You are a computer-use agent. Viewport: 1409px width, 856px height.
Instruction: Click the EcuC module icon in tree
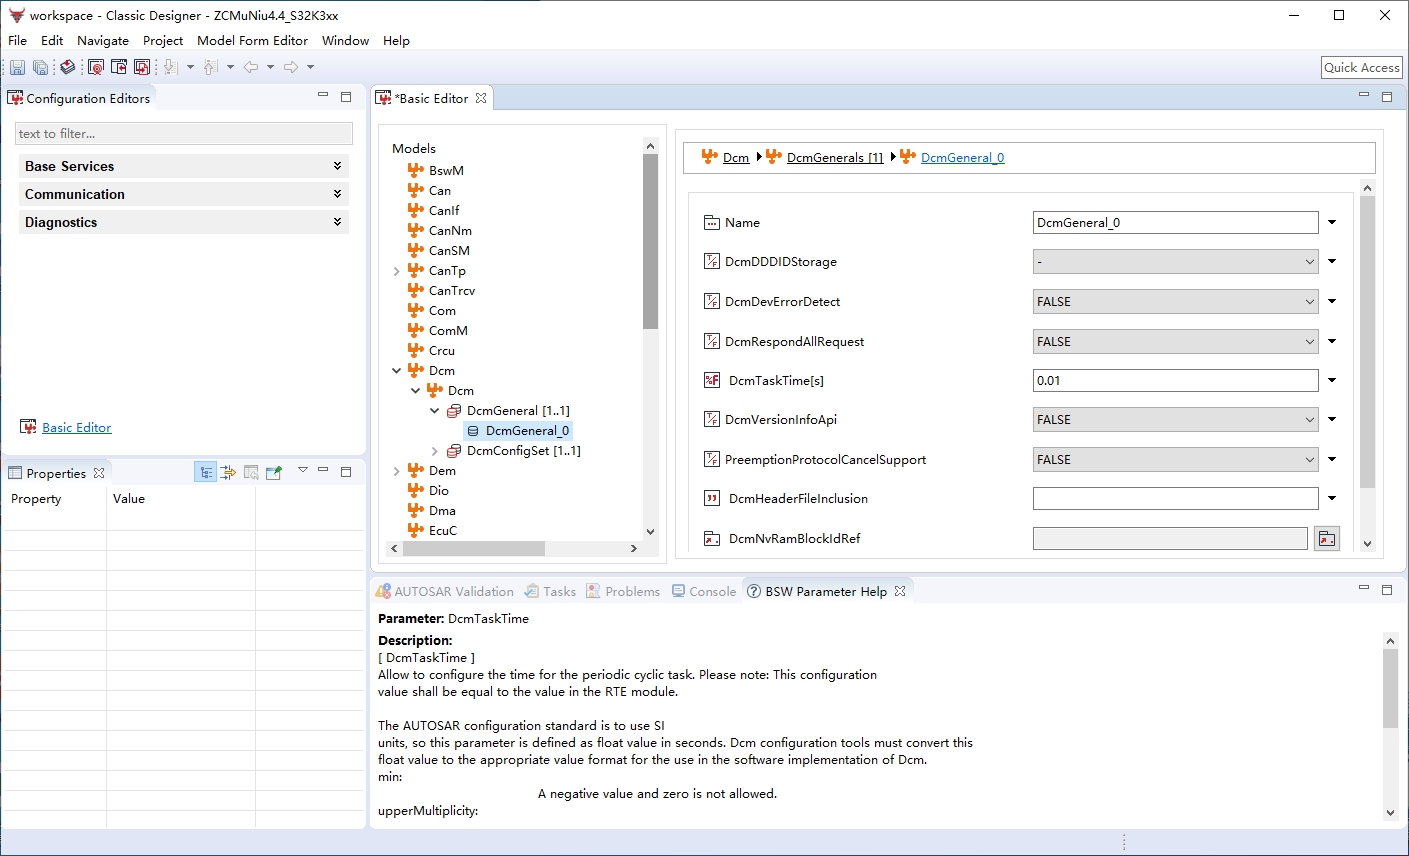click(x=416, y=530)
